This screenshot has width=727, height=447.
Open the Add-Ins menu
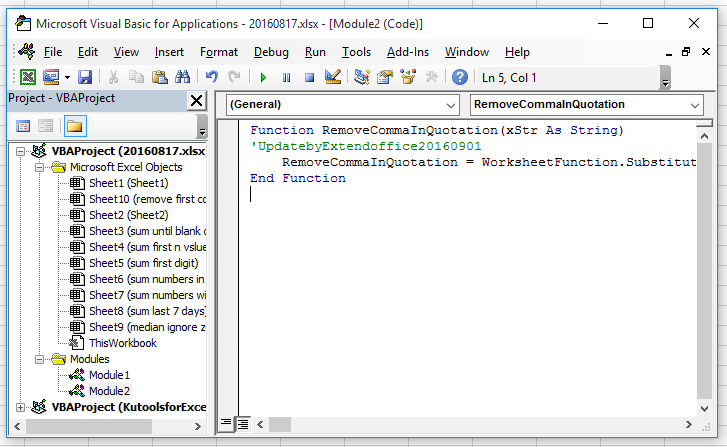pos(407,52)
